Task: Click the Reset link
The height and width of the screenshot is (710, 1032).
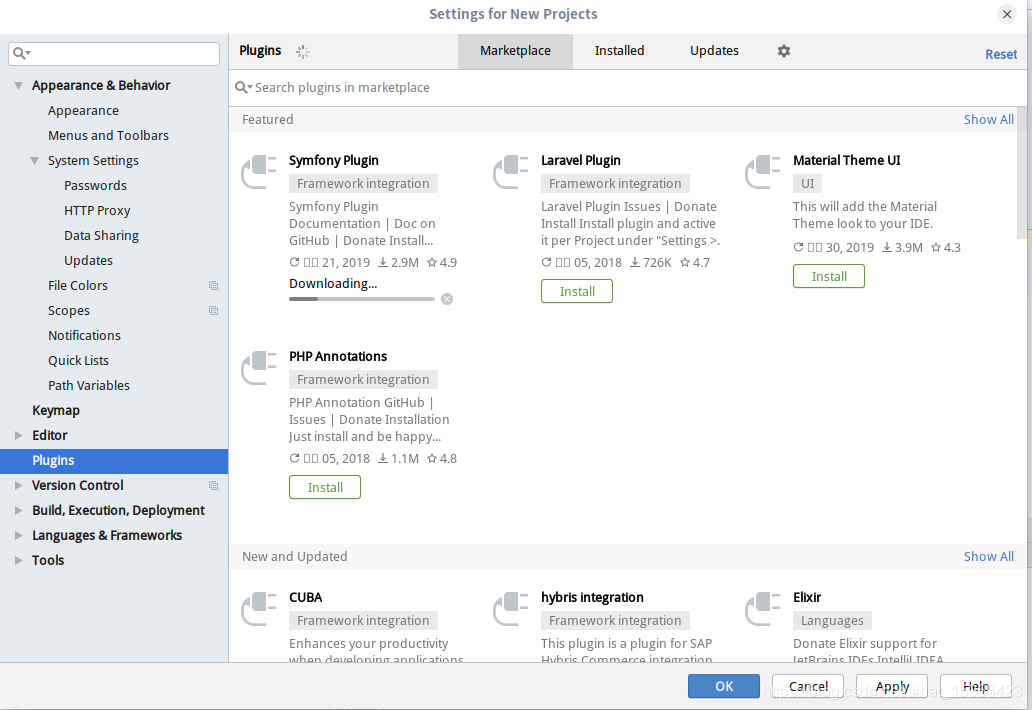Action: pos(1000,55)
